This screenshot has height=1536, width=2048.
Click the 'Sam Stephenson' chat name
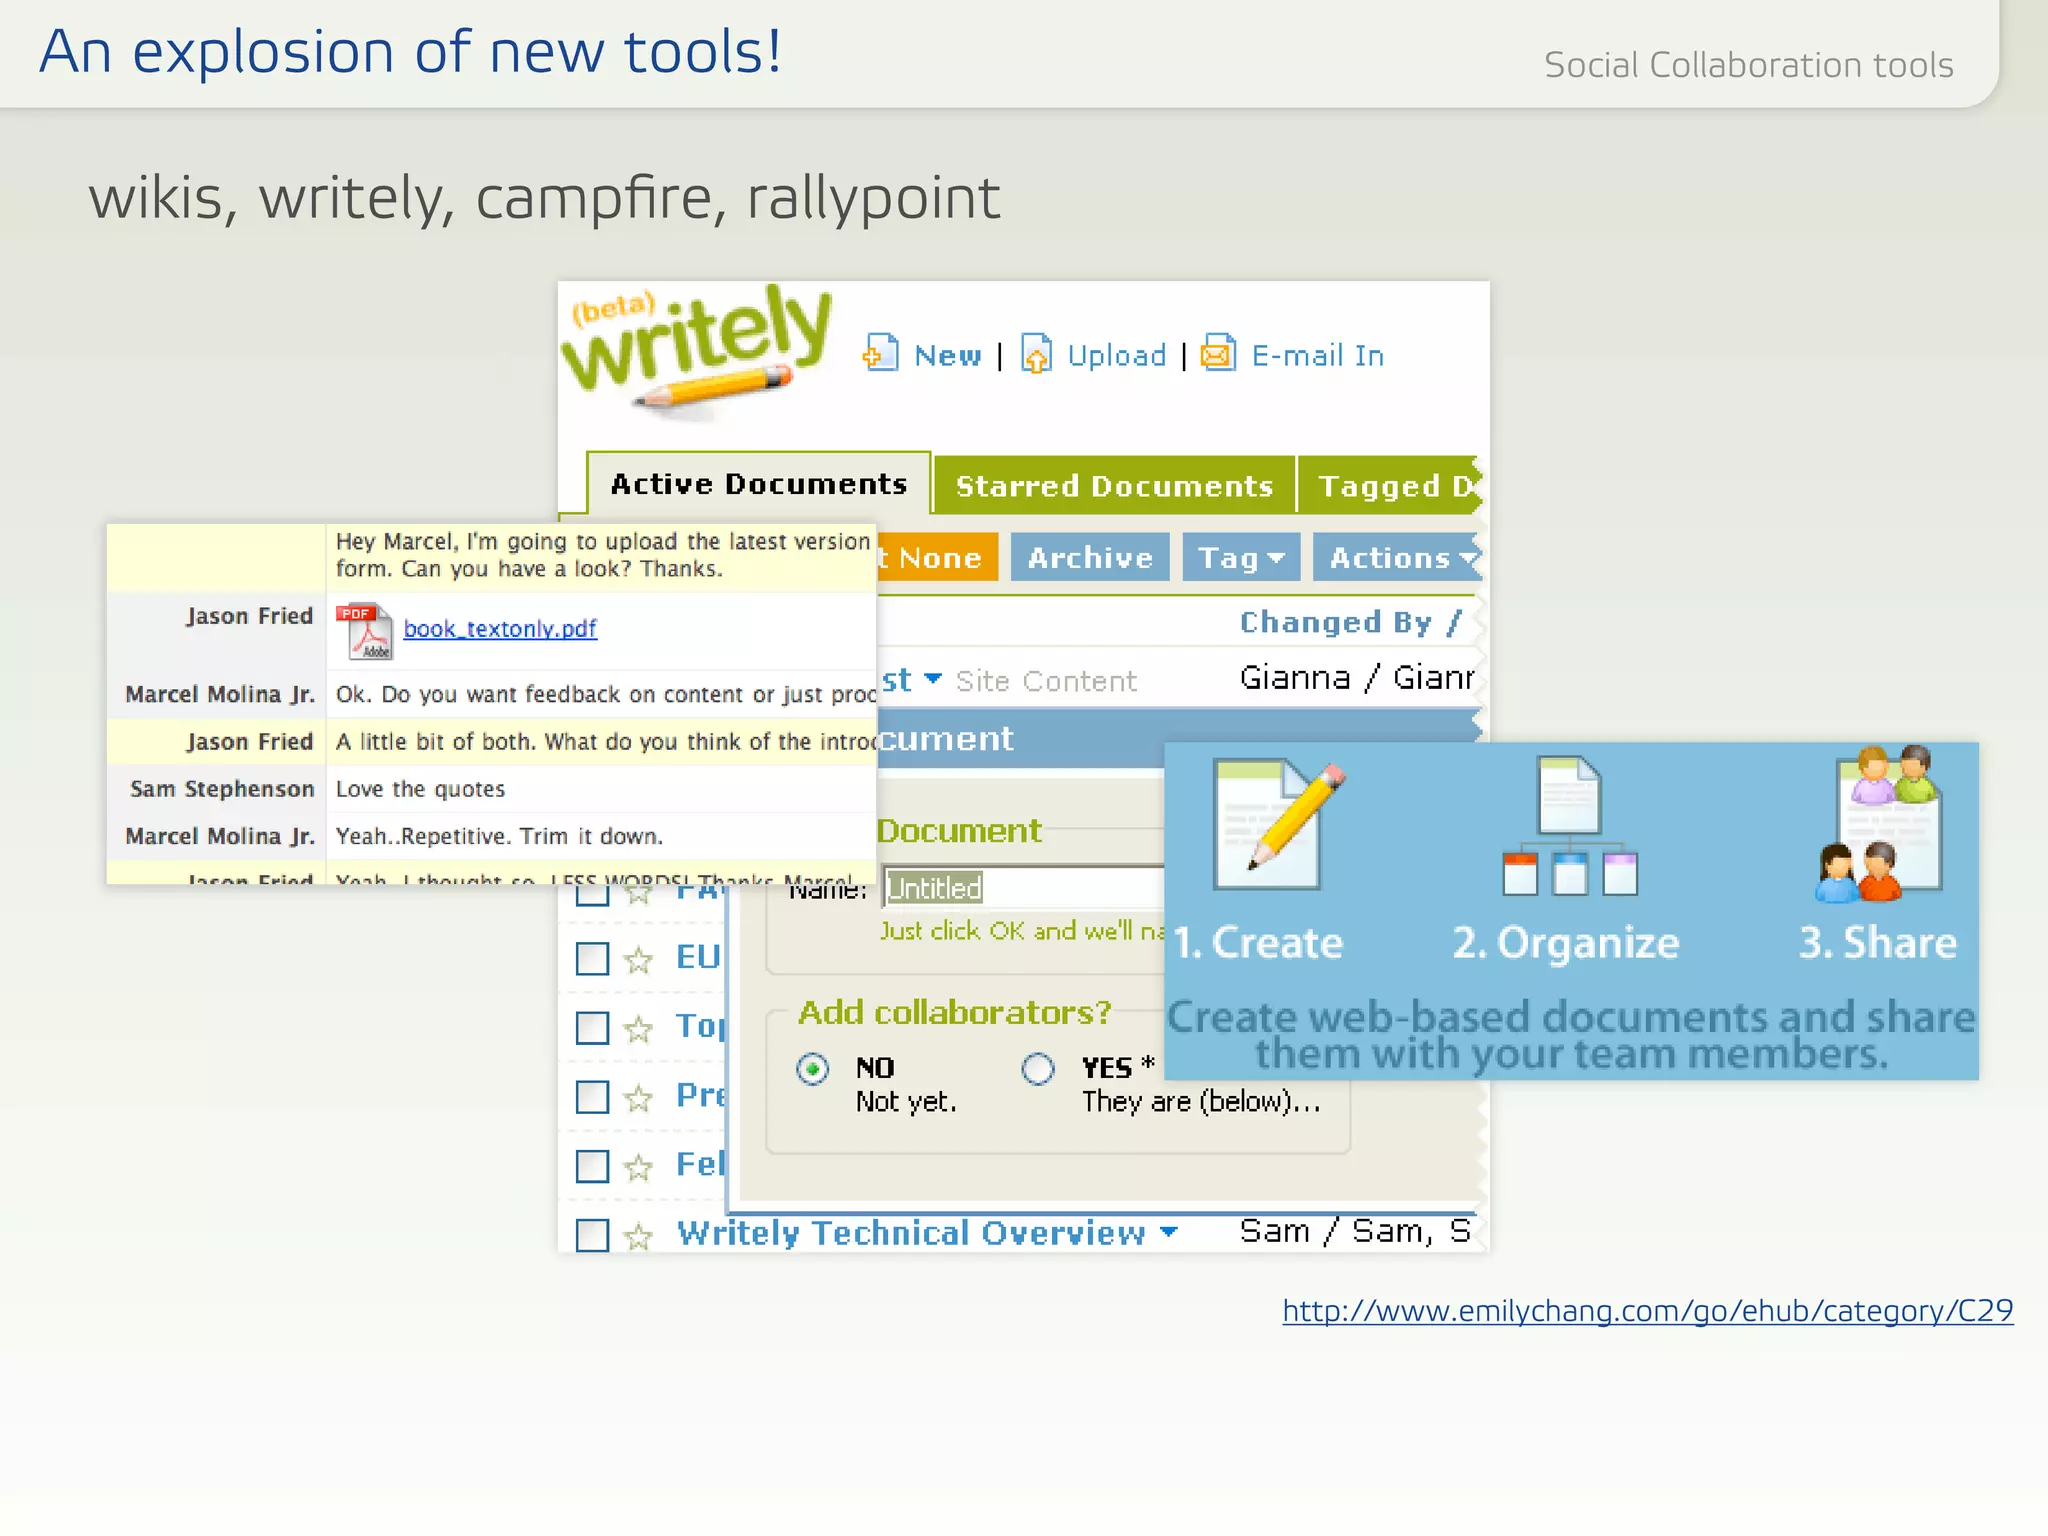(222, 789)
